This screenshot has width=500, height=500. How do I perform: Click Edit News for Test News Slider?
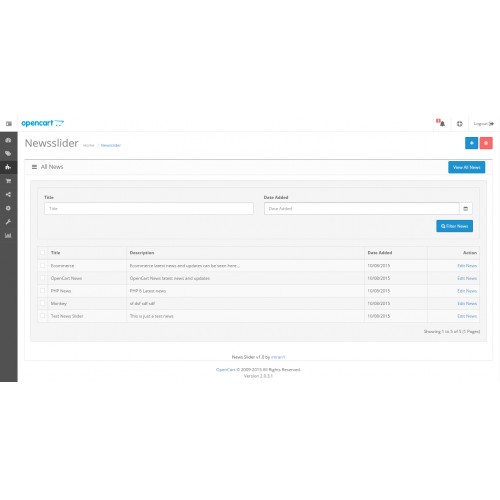467,316
